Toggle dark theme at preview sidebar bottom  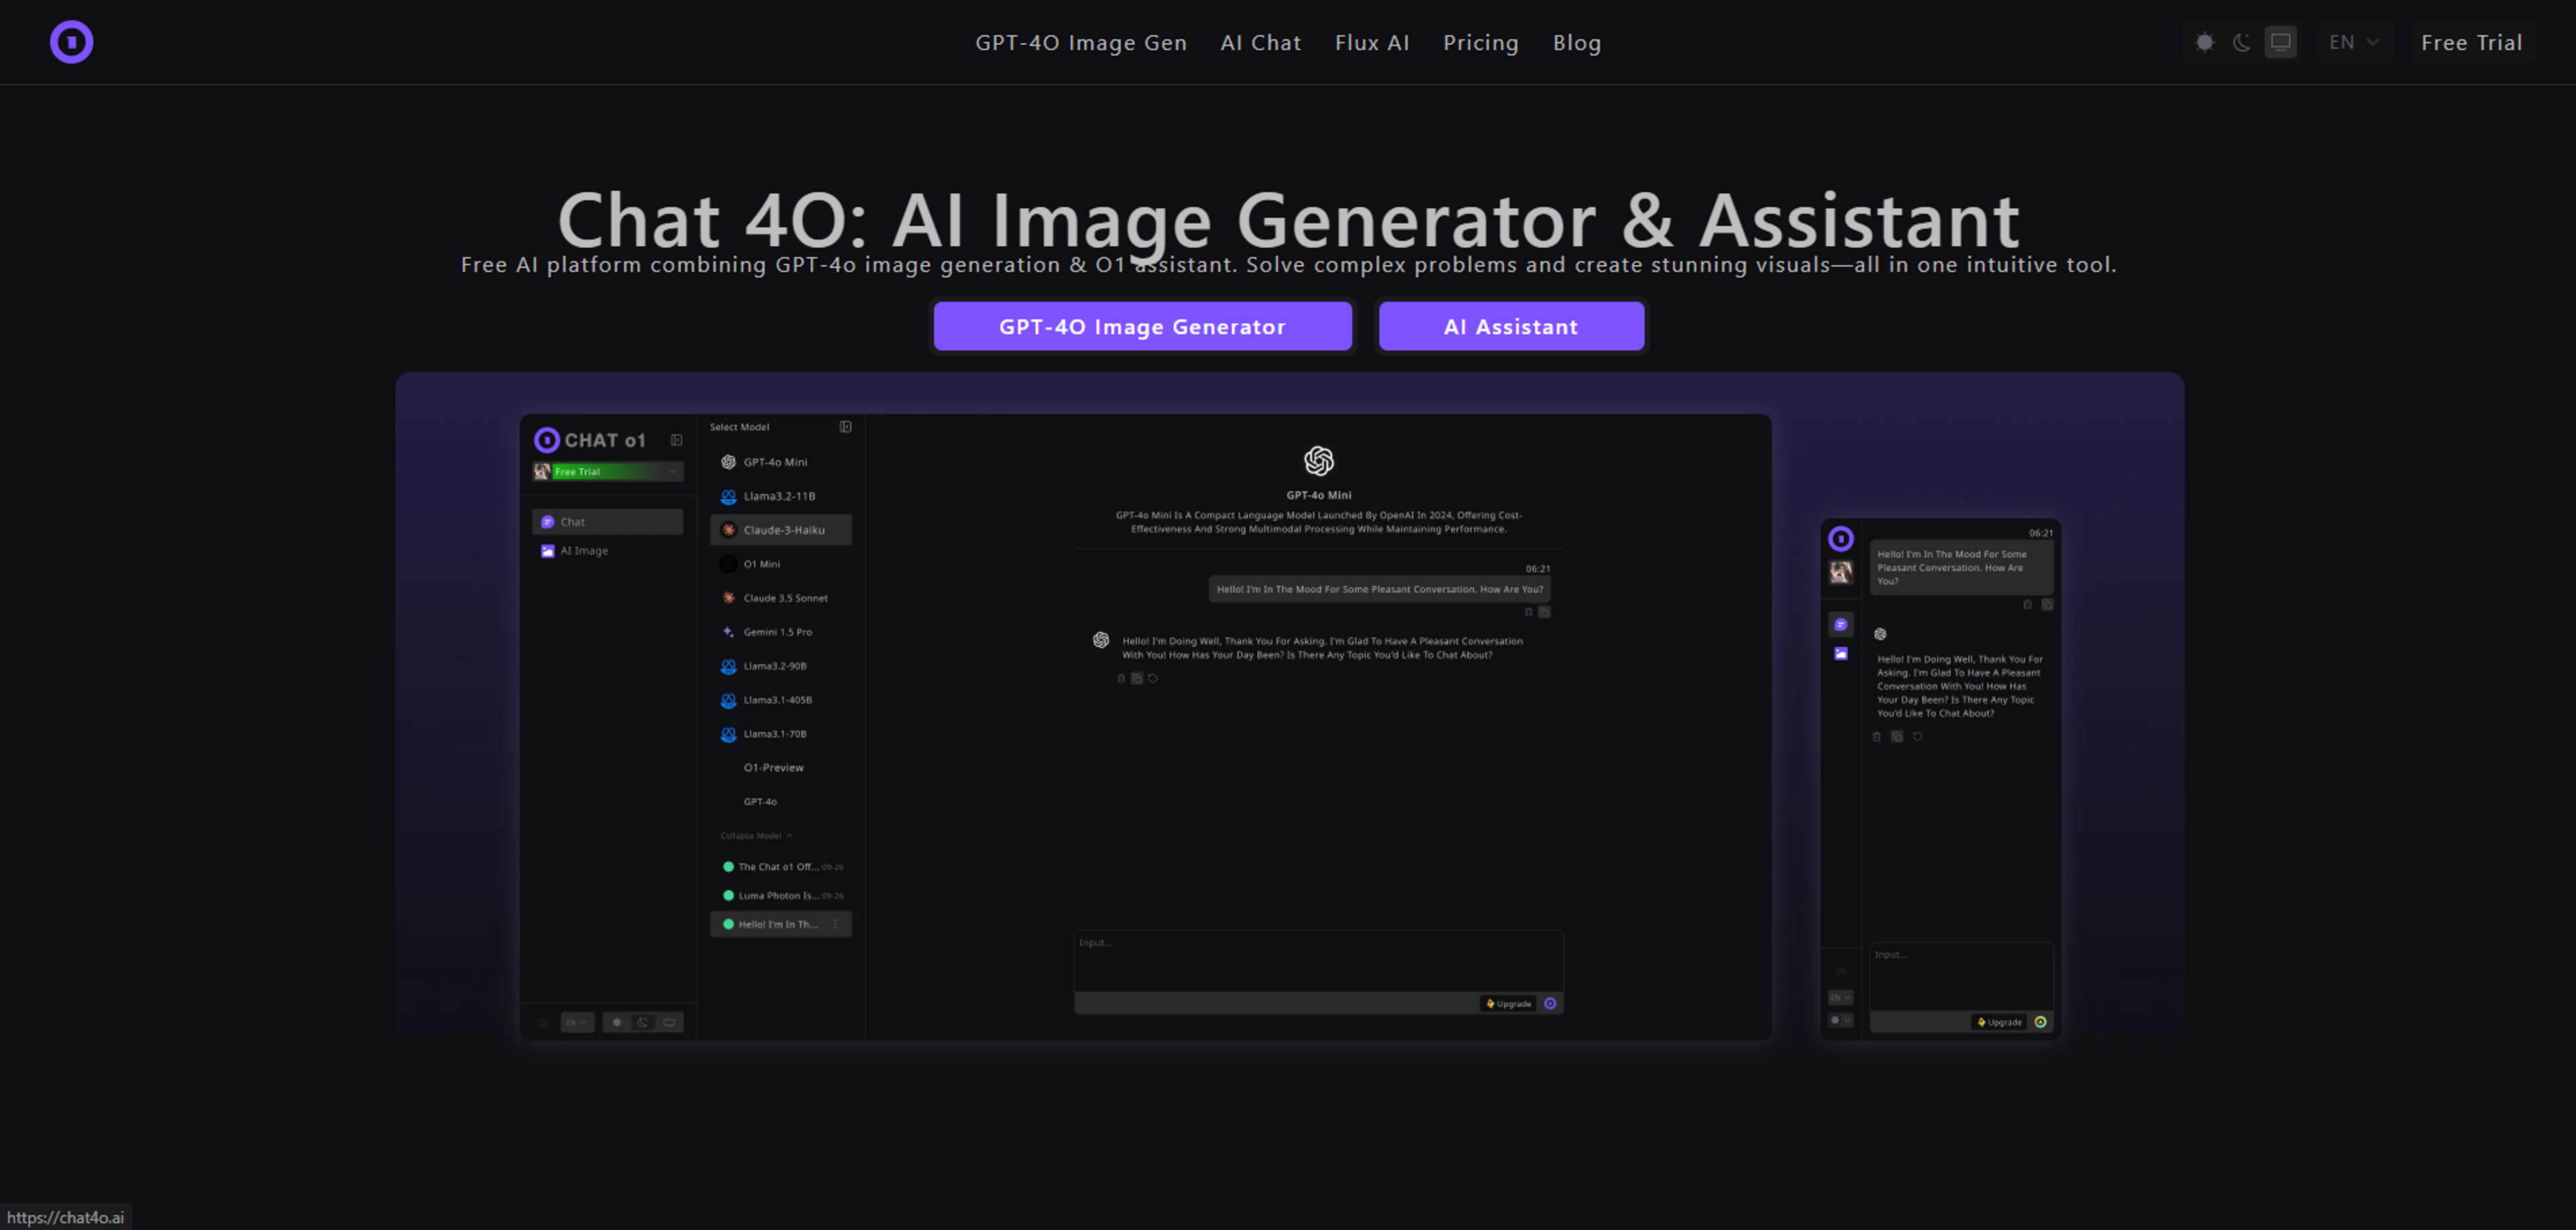pyautogui.click(x=643, y=1022)
